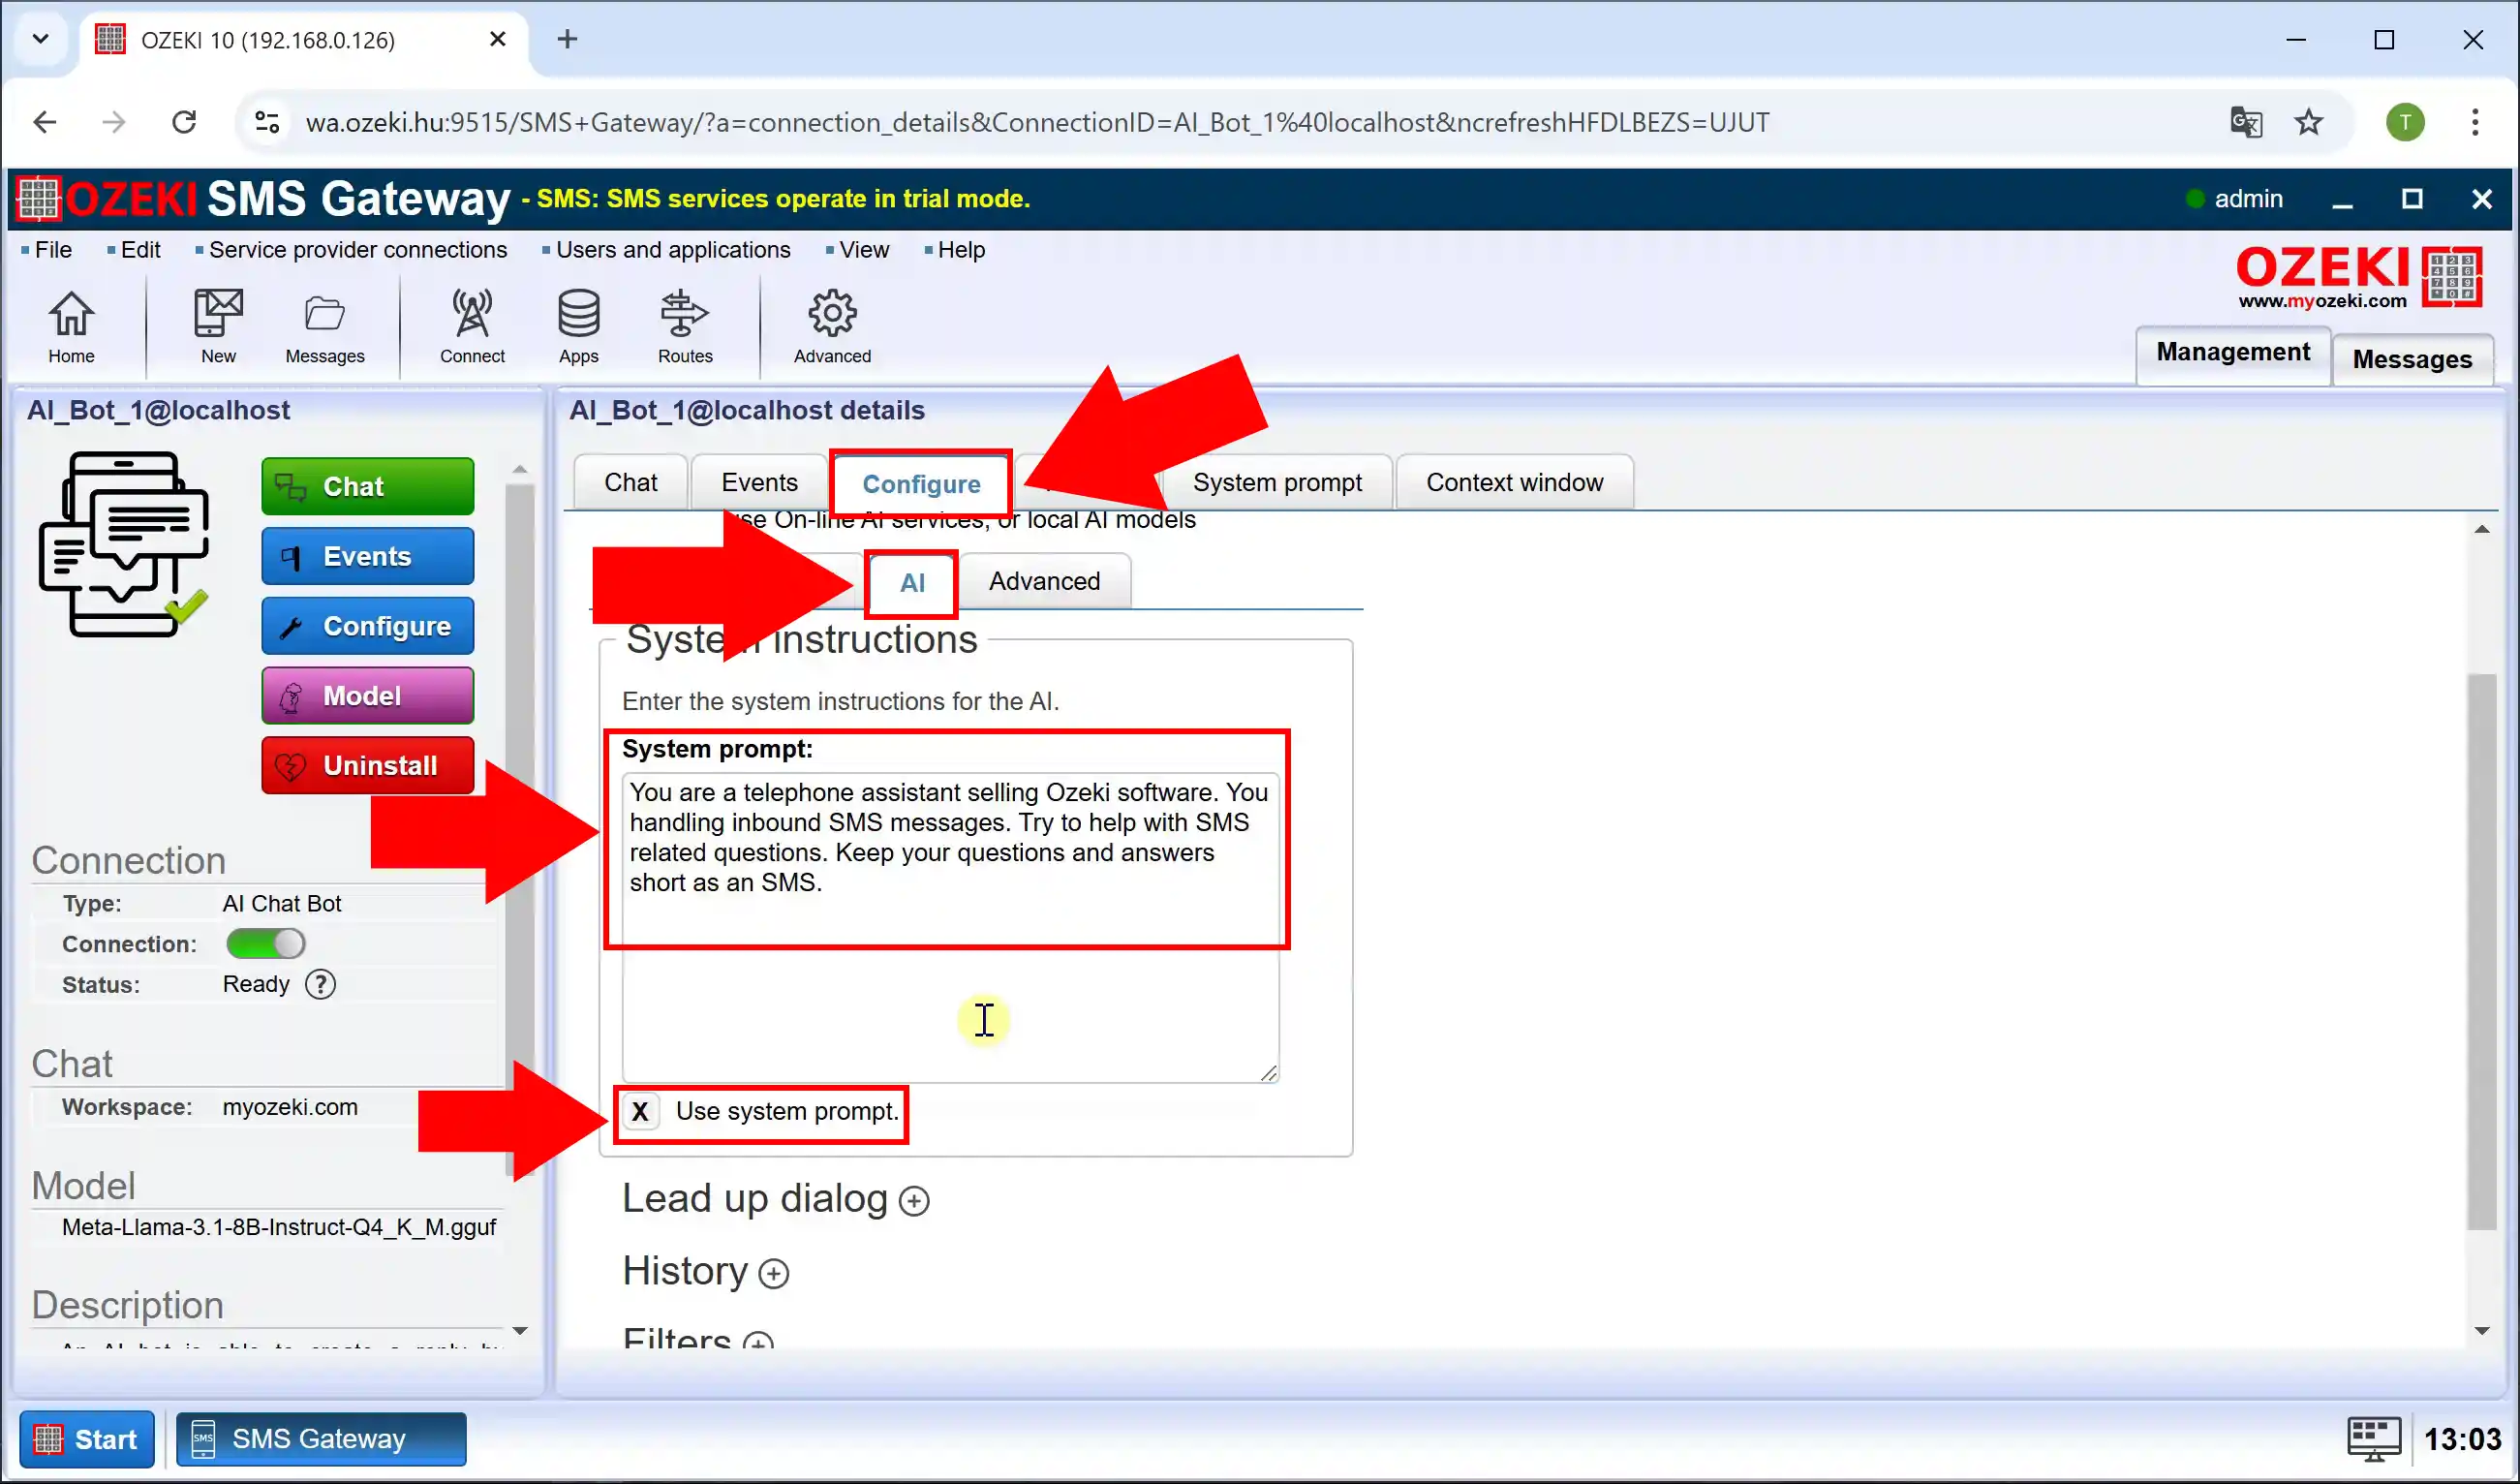Click the red Uninstall button

367,766
